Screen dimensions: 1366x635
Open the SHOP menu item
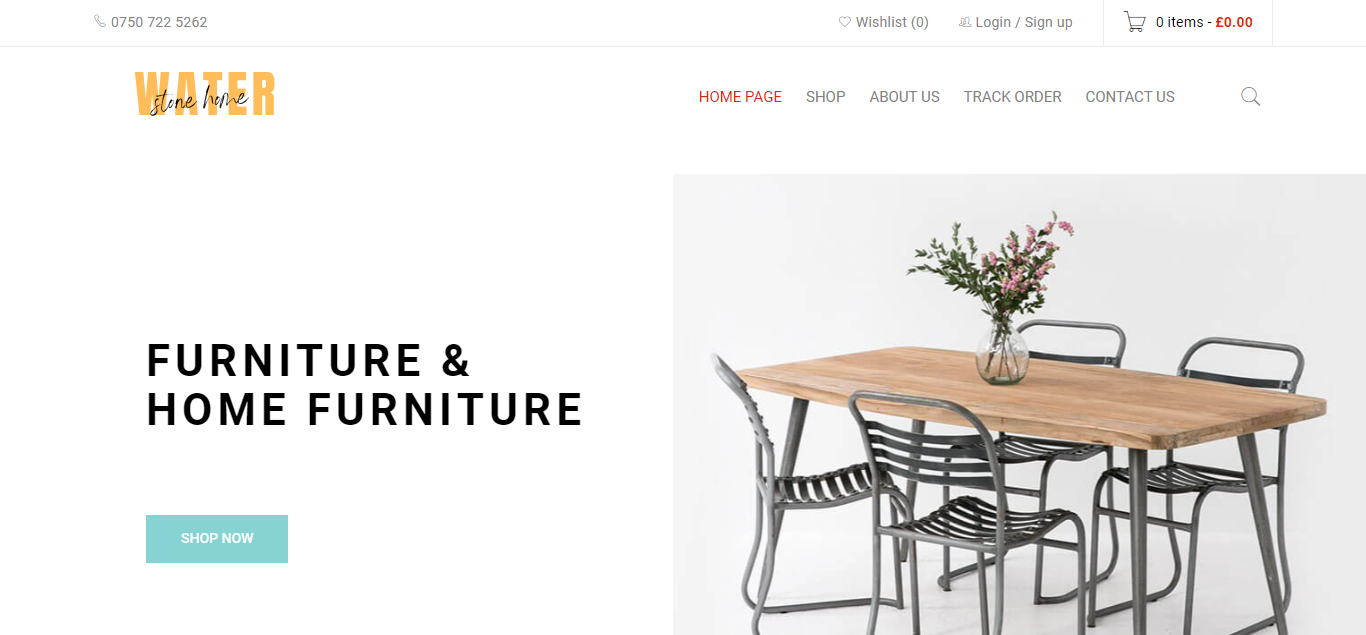(826, 97)
